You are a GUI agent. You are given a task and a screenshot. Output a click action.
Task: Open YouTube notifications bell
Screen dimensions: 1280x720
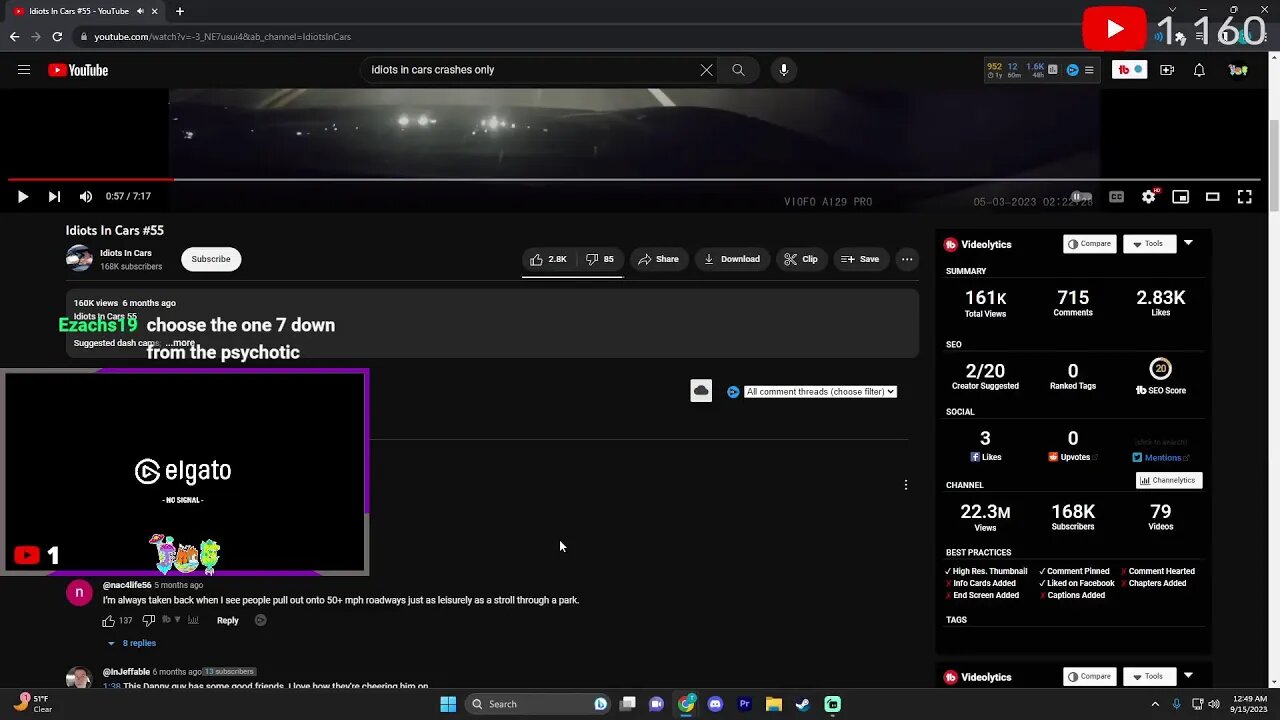(1199, 70)
